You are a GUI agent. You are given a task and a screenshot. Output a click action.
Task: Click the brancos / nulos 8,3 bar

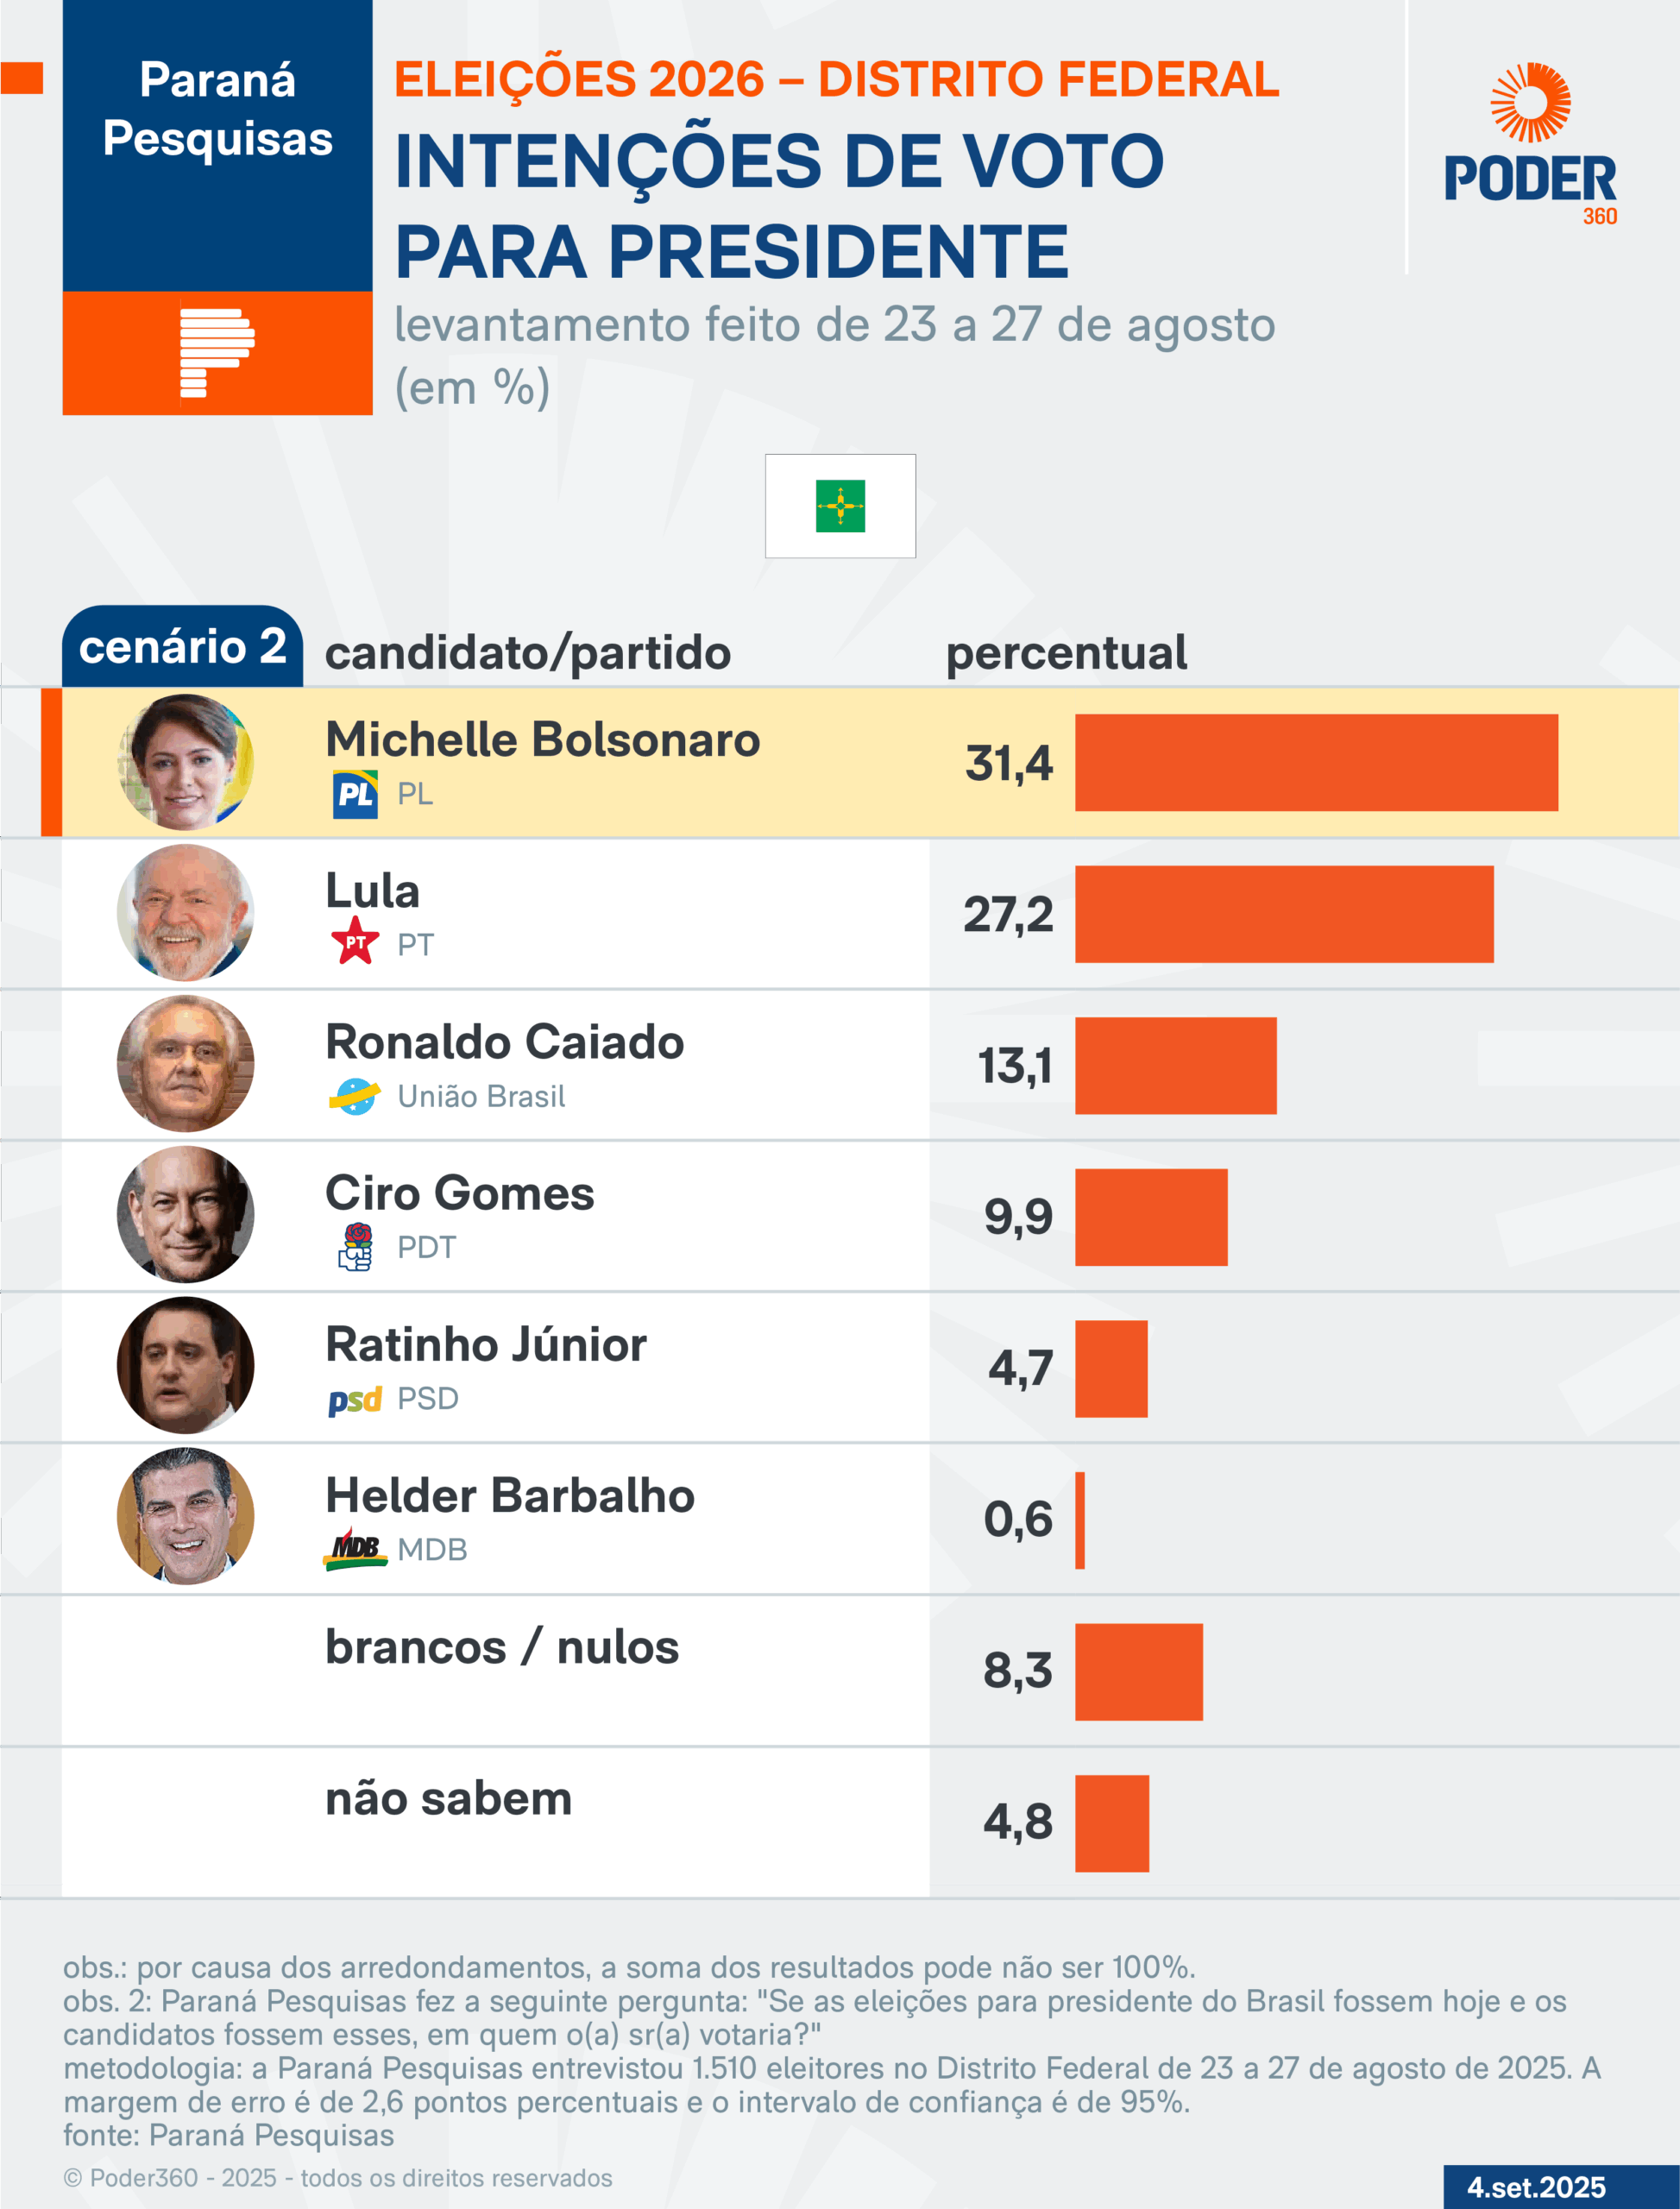[x=1139, y=1672]
